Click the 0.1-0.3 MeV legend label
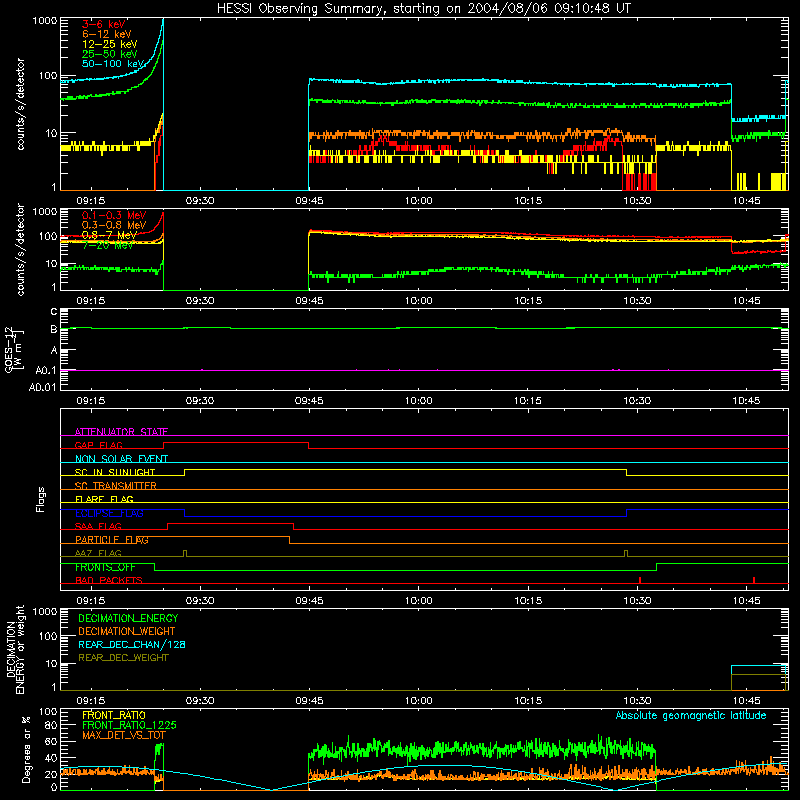Viewport: 800px width, 800px height. pos(114,215)
